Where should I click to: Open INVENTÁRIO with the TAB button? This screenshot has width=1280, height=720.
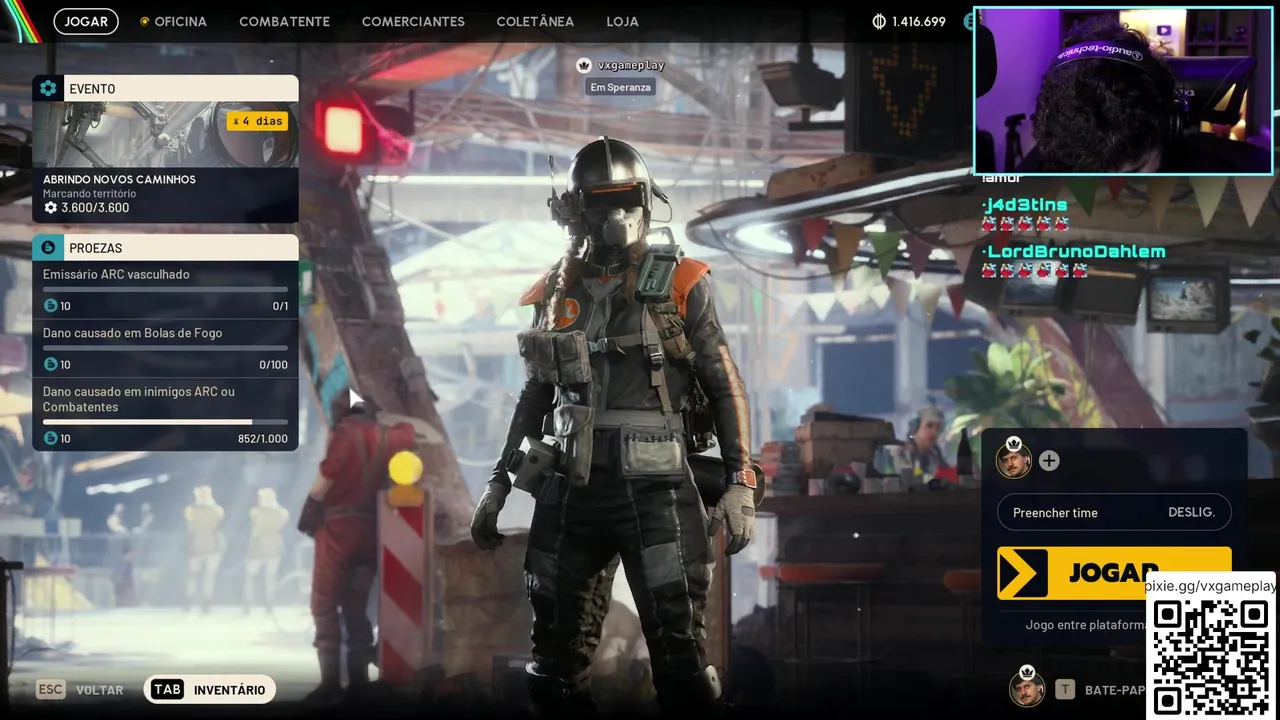pyautogui.click(x=210, y=689)
